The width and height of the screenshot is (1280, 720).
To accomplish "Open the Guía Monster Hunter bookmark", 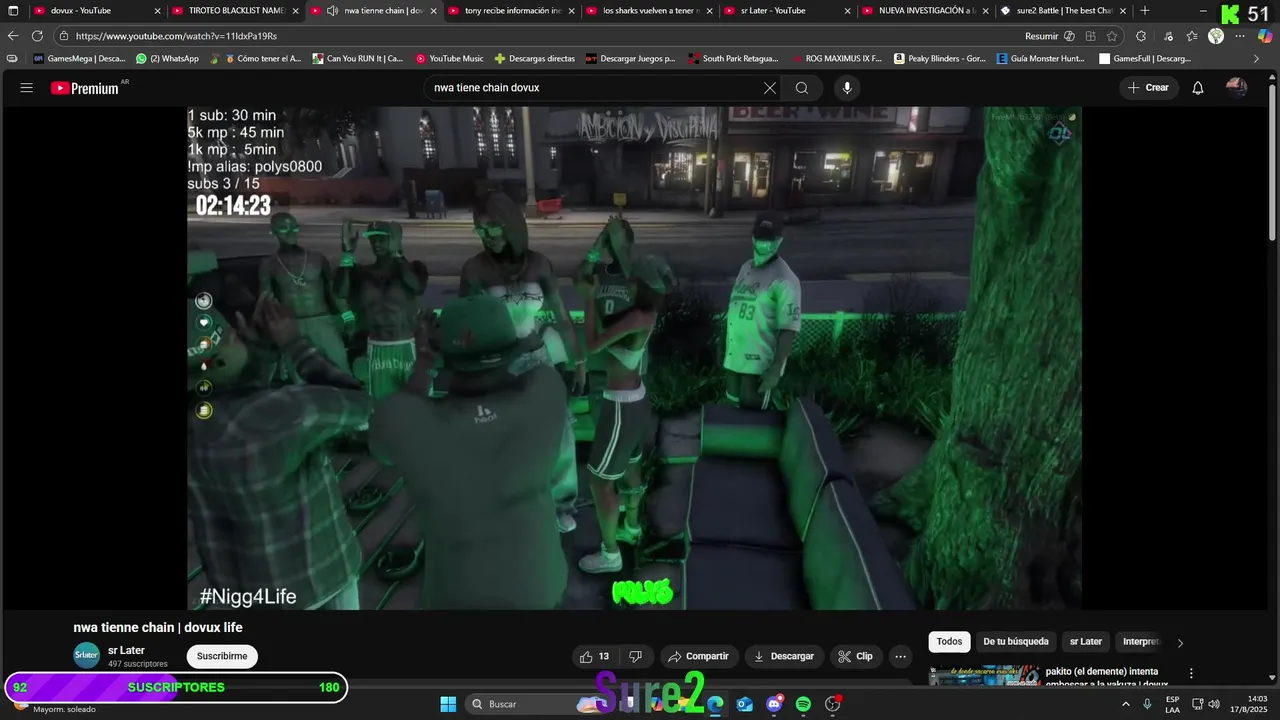I will click(x=1040, y=59).
